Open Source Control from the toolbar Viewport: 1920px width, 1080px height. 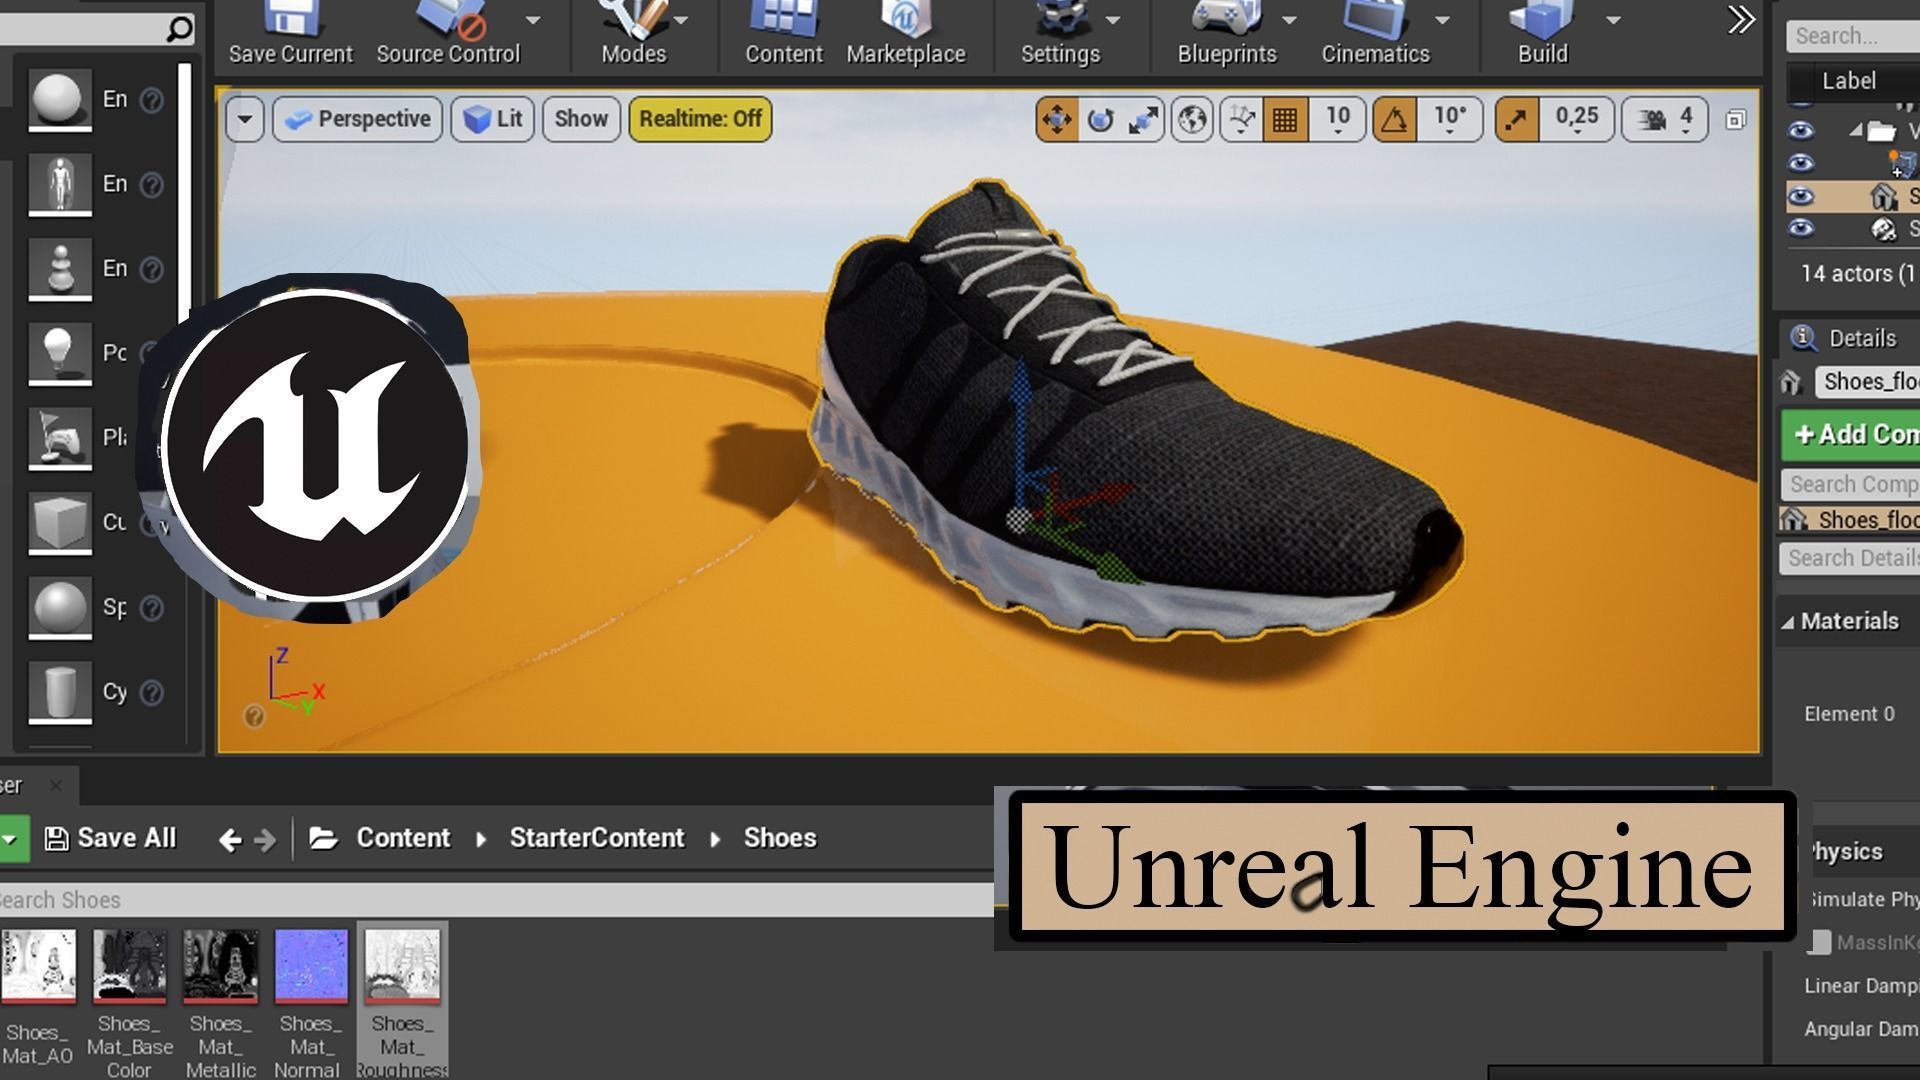448,35
